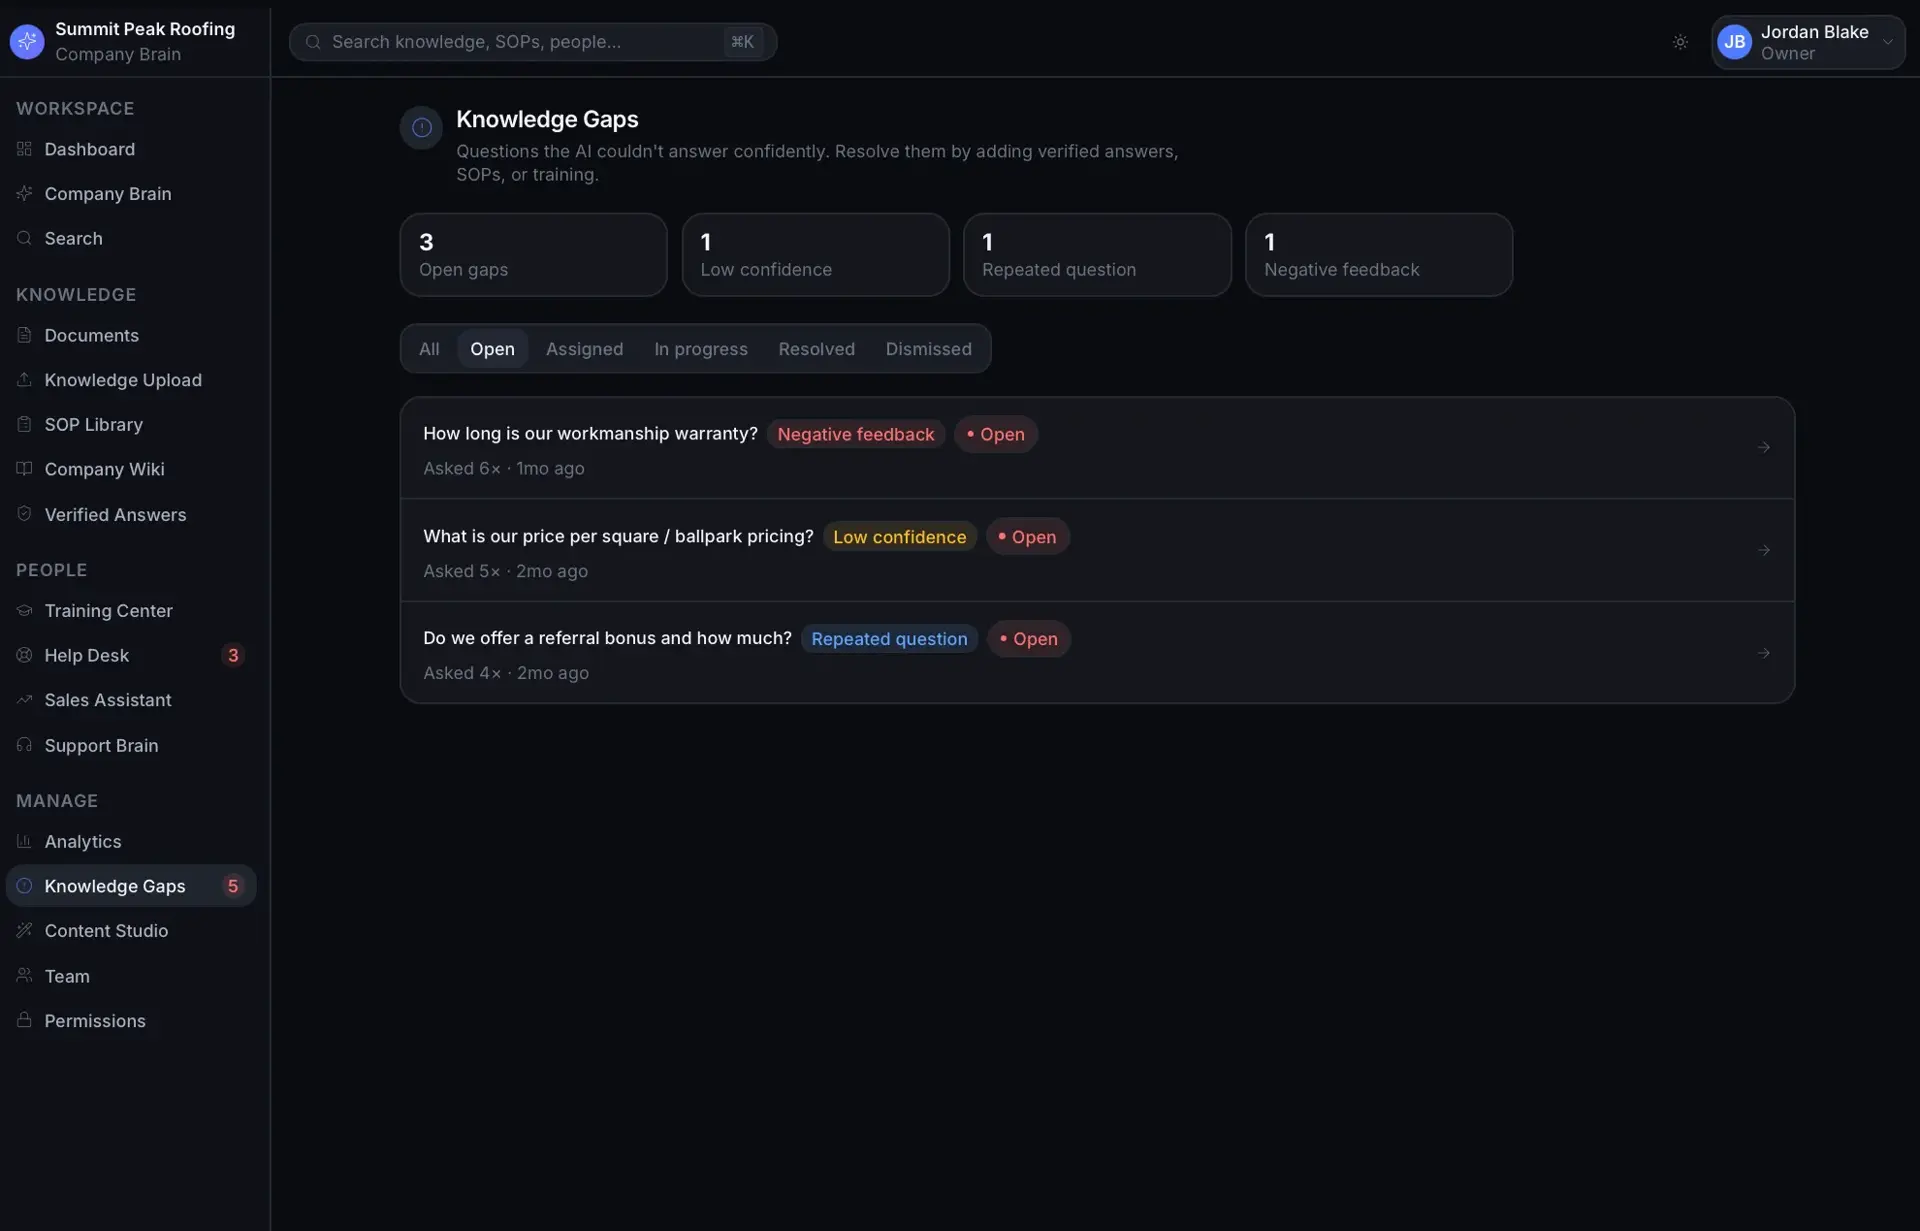Switch to the Assigned tab
The image size is (1920, 1231).
click(584, 349)
